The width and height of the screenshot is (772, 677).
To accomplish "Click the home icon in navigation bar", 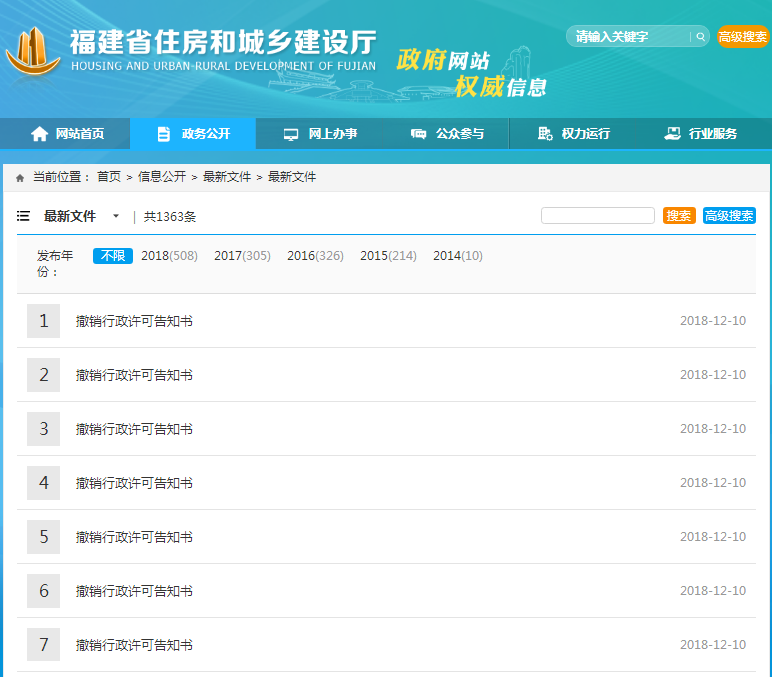I will pos(39,133).
